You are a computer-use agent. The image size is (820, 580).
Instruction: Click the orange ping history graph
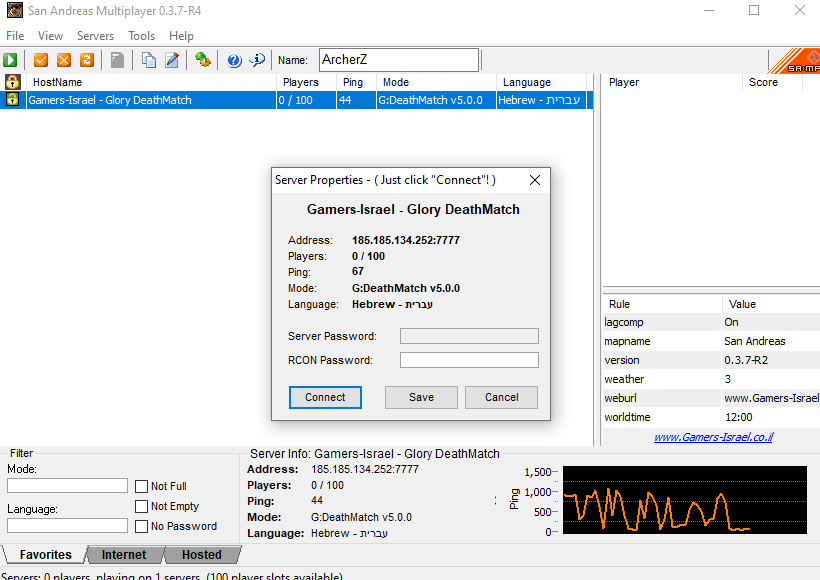click(685, 500)
